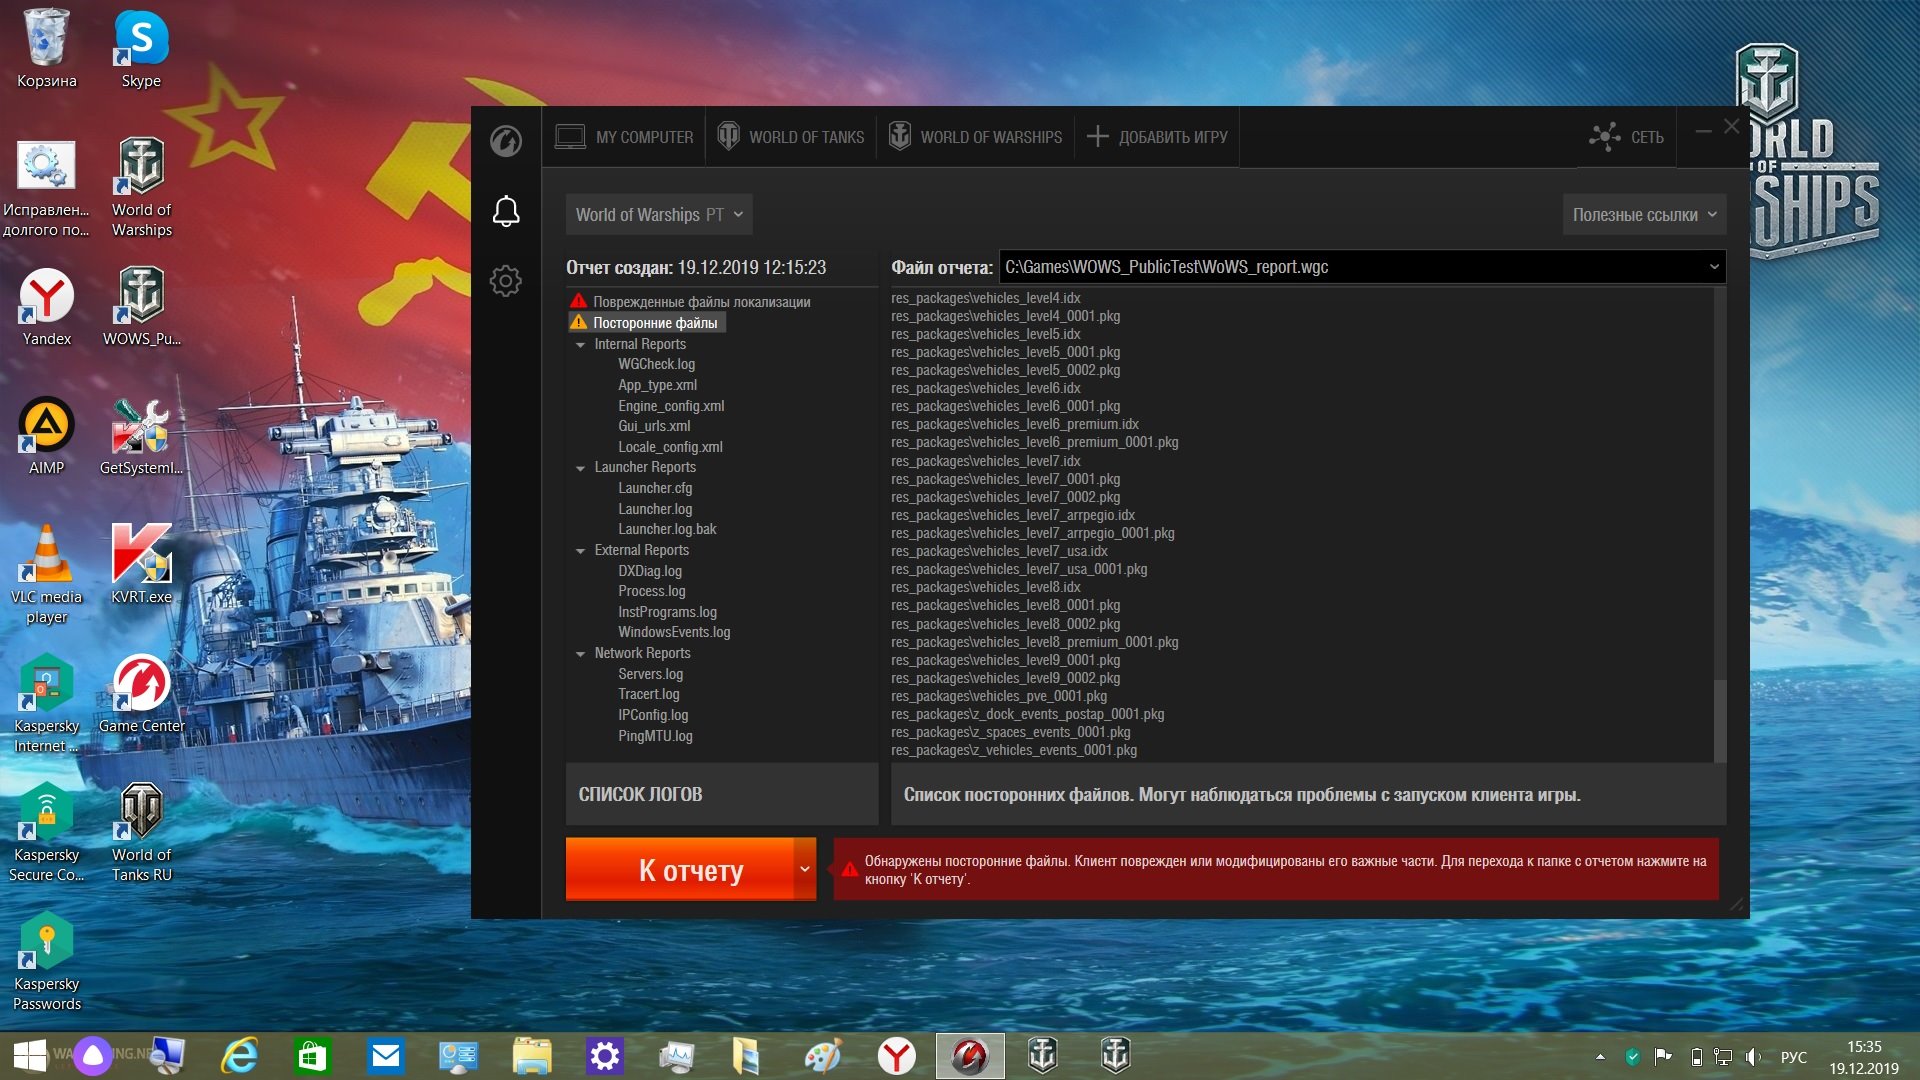The width and height of the screenshot is (1920, 1080).
Task: Open Kaspersky Passwords desktop icon
Action: pos(46,961)
